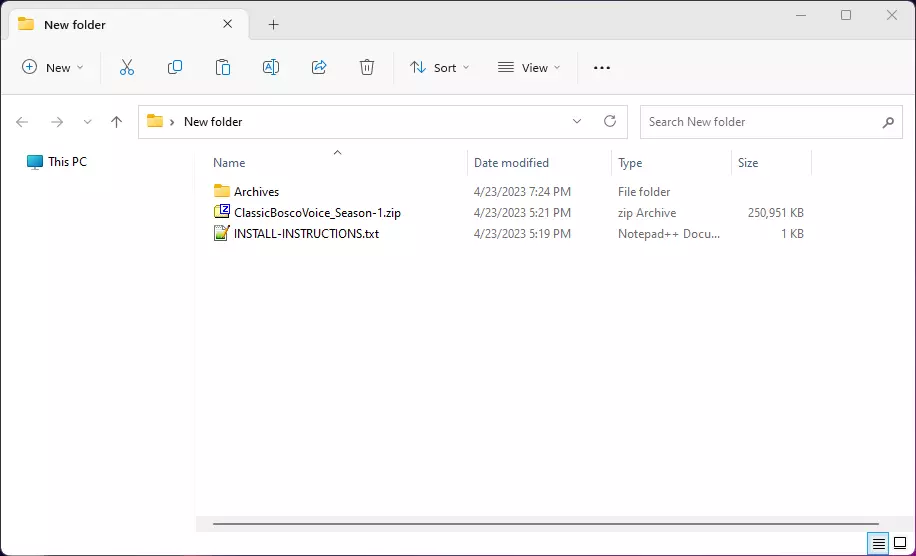Switch to large thumbnails view toggle
Screen dimensions: 916x556
(899, 543)
